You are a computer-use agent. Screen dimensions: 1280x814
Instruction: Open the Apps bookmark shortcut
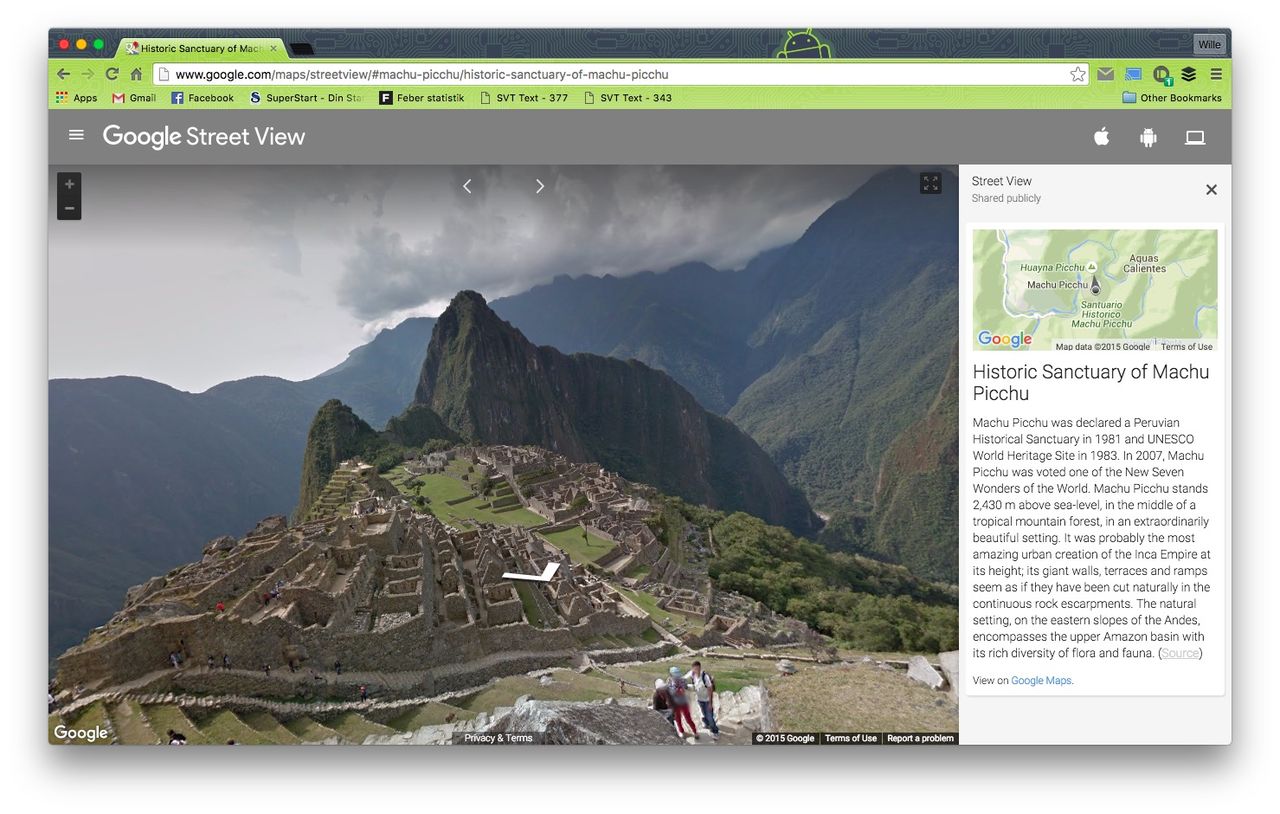click(77, 98)
